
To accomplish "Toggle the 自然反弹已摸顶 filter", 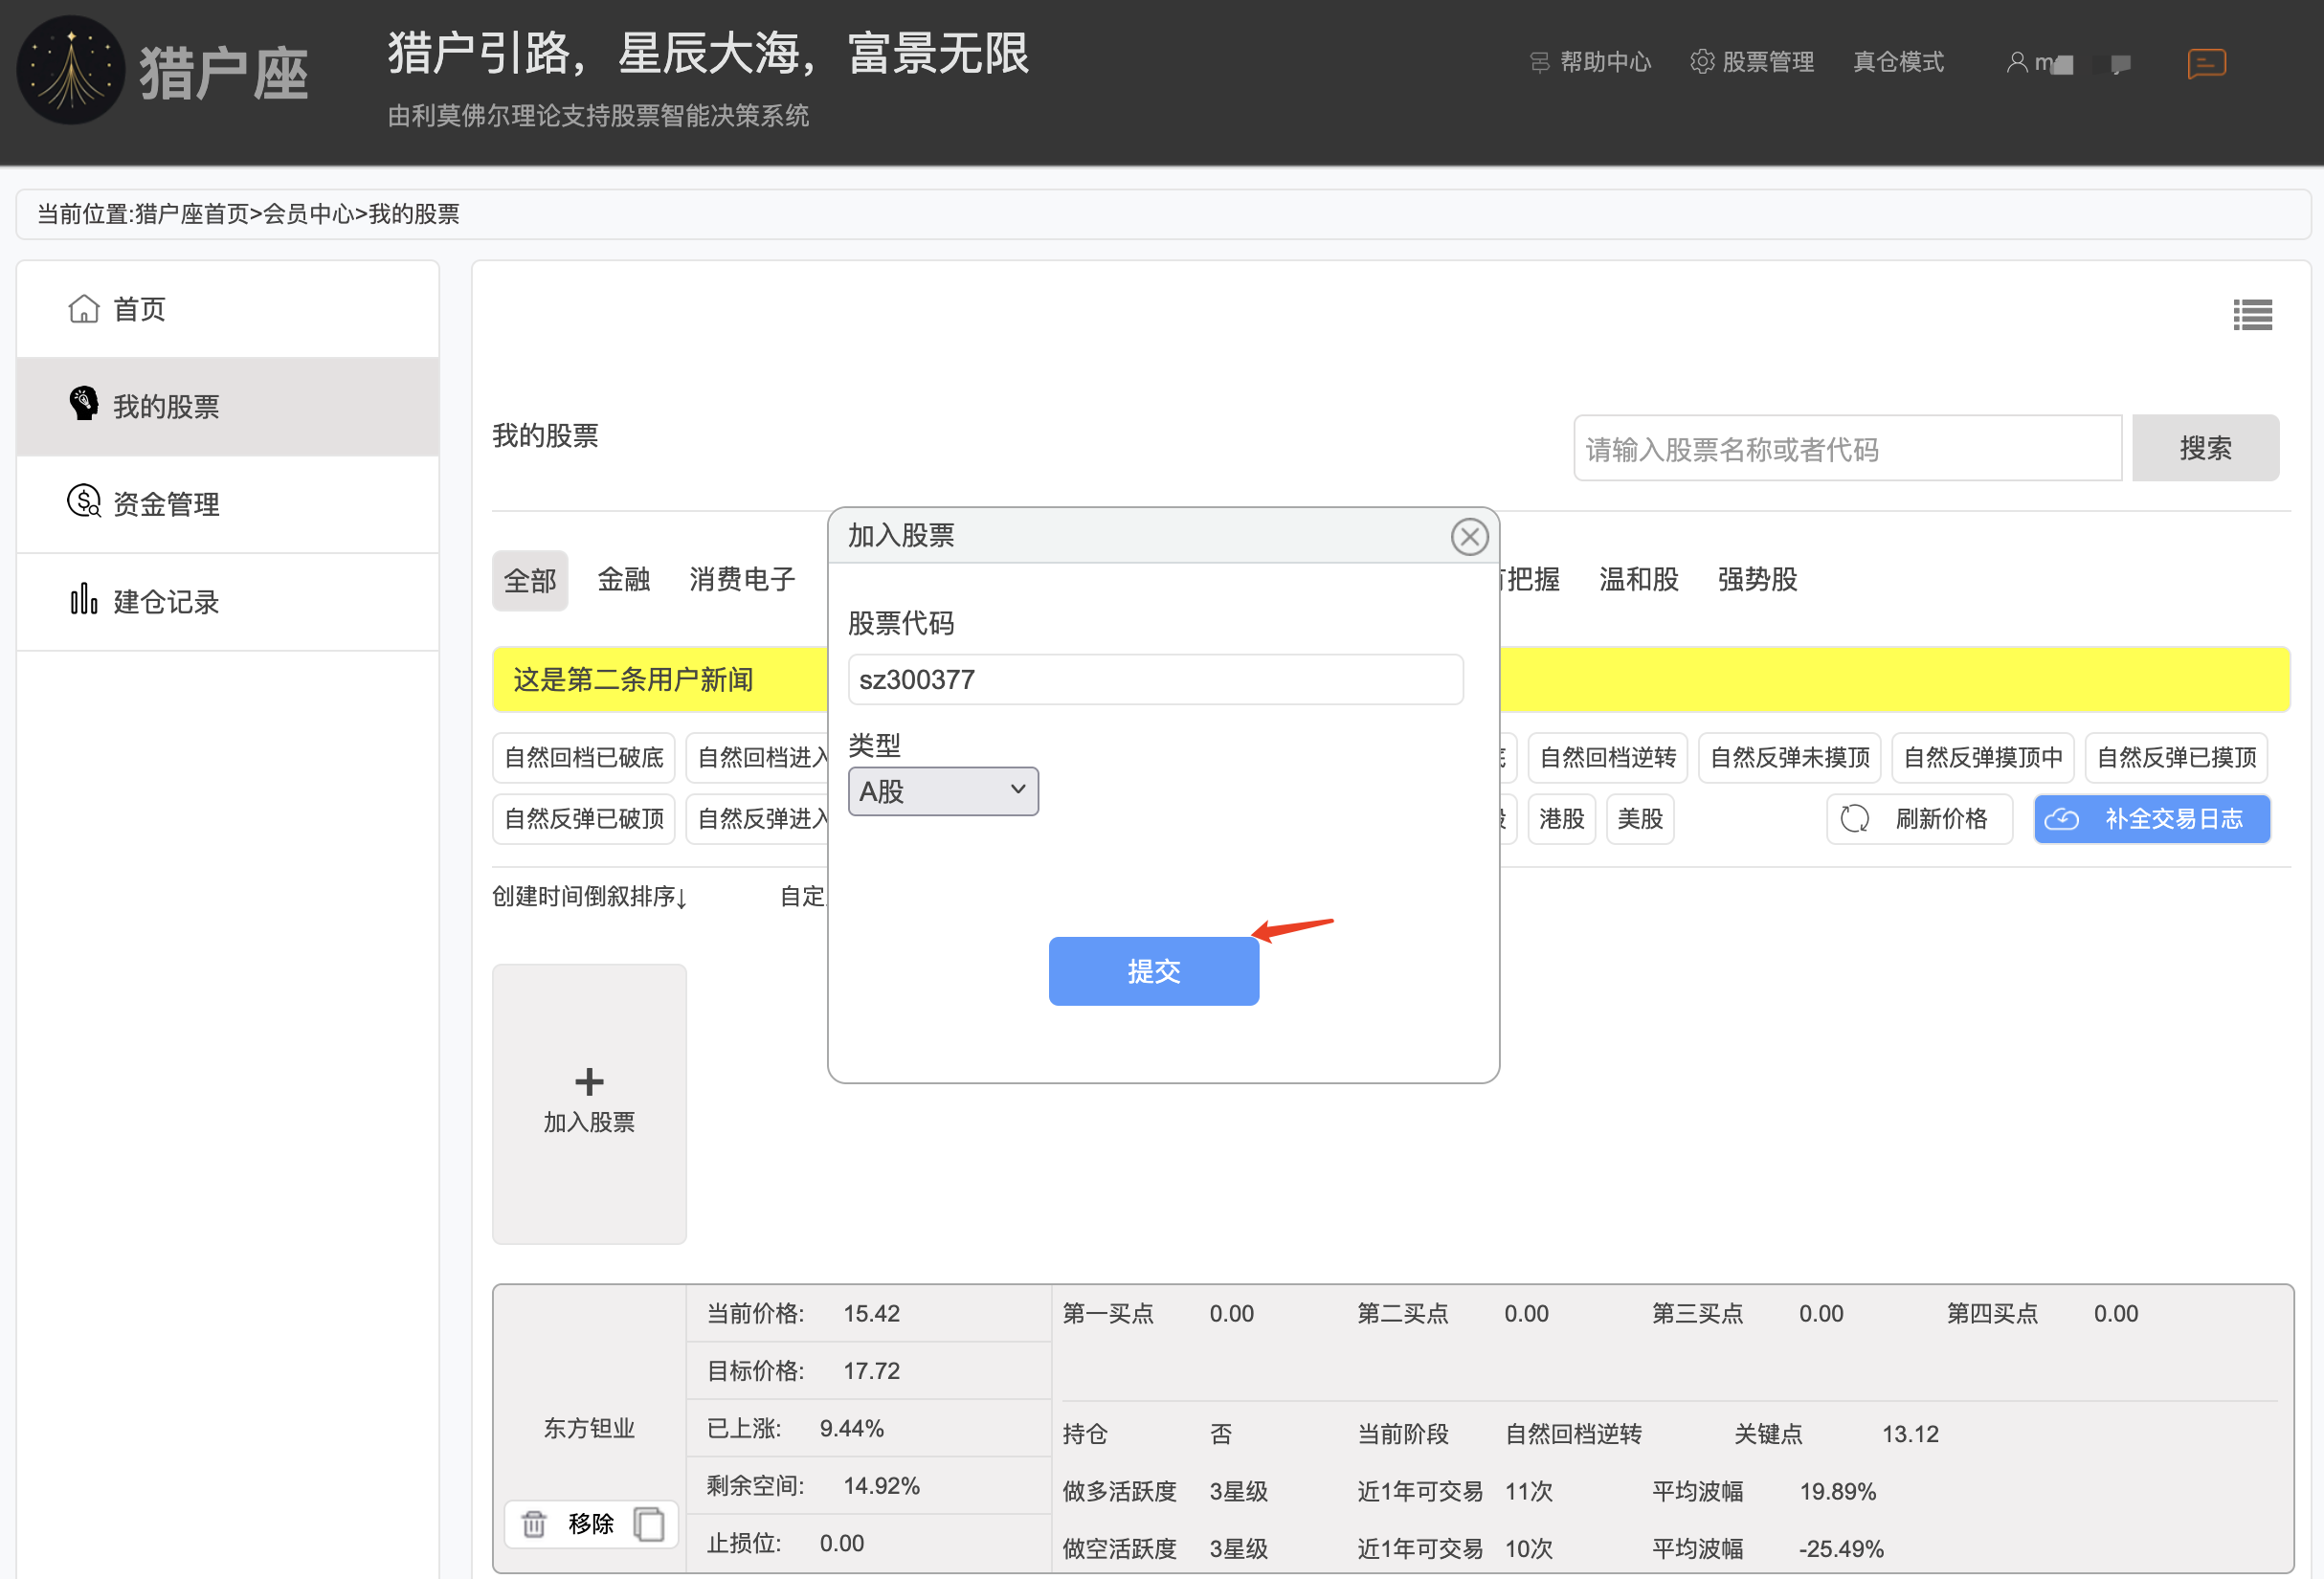I will [x=2176, y=758].
